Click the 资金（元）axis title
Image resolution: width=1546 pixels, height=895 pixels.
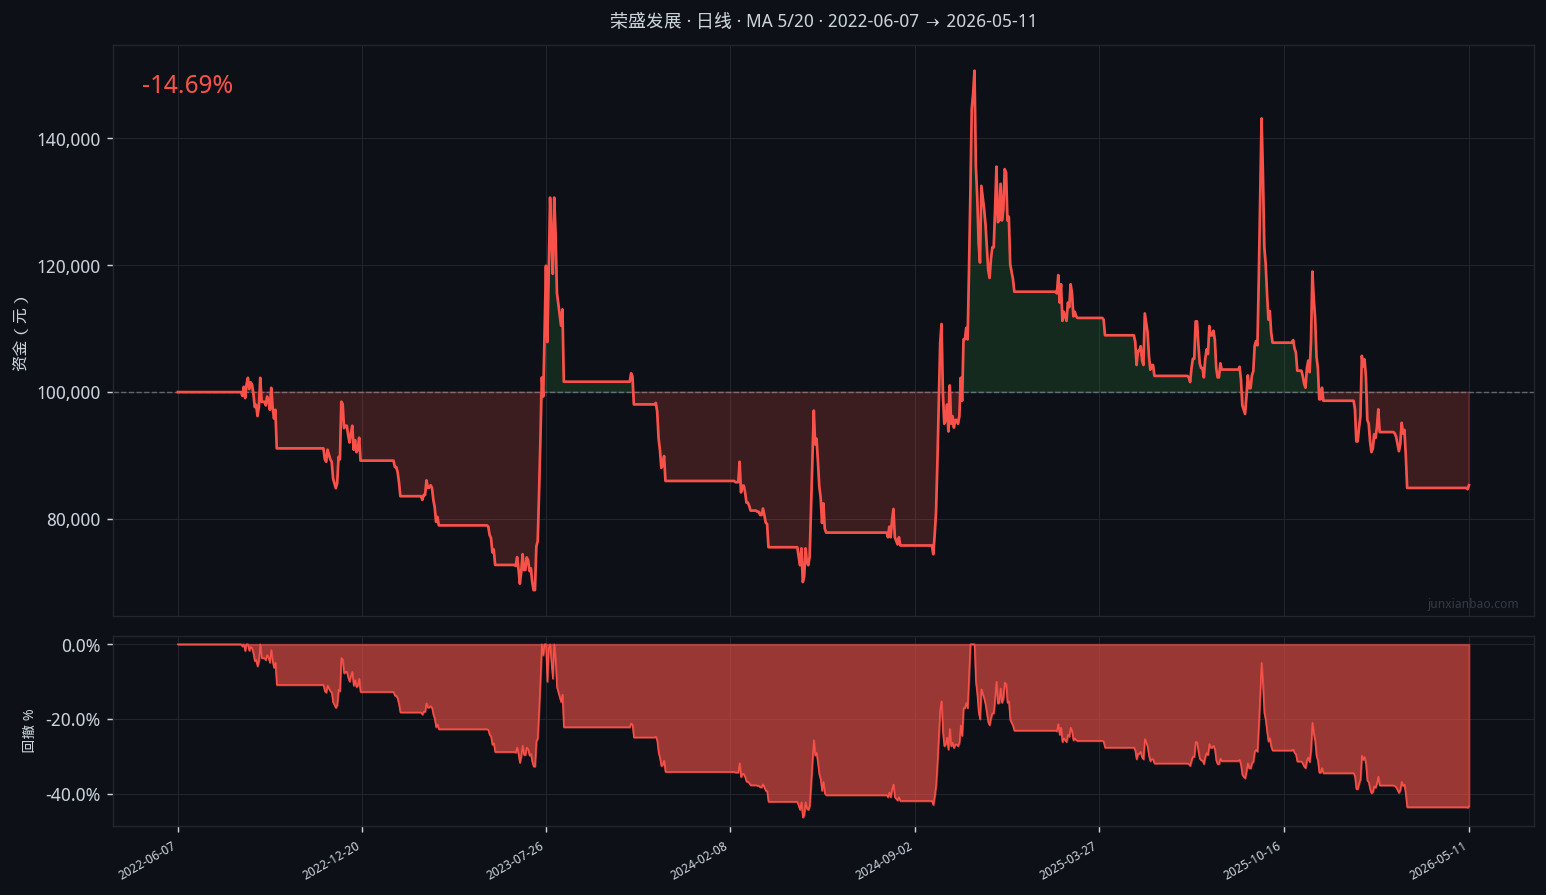(20, 334)
